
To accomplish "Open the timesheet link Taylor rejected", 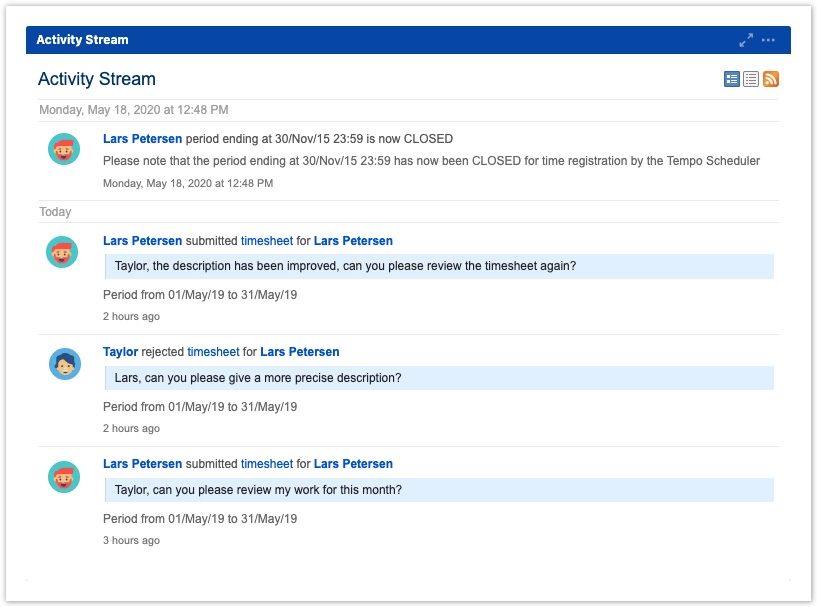I will click(x=213, y=352).
